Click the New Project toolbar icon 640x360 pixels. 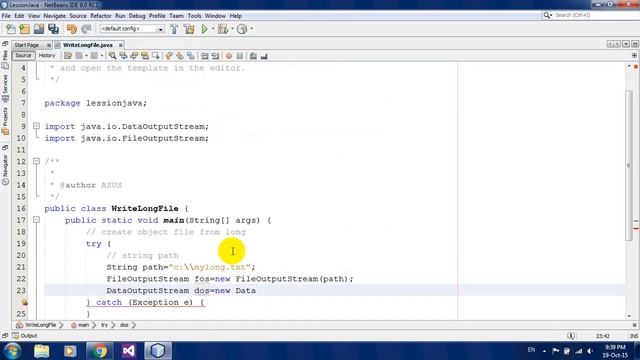point(24,29)
